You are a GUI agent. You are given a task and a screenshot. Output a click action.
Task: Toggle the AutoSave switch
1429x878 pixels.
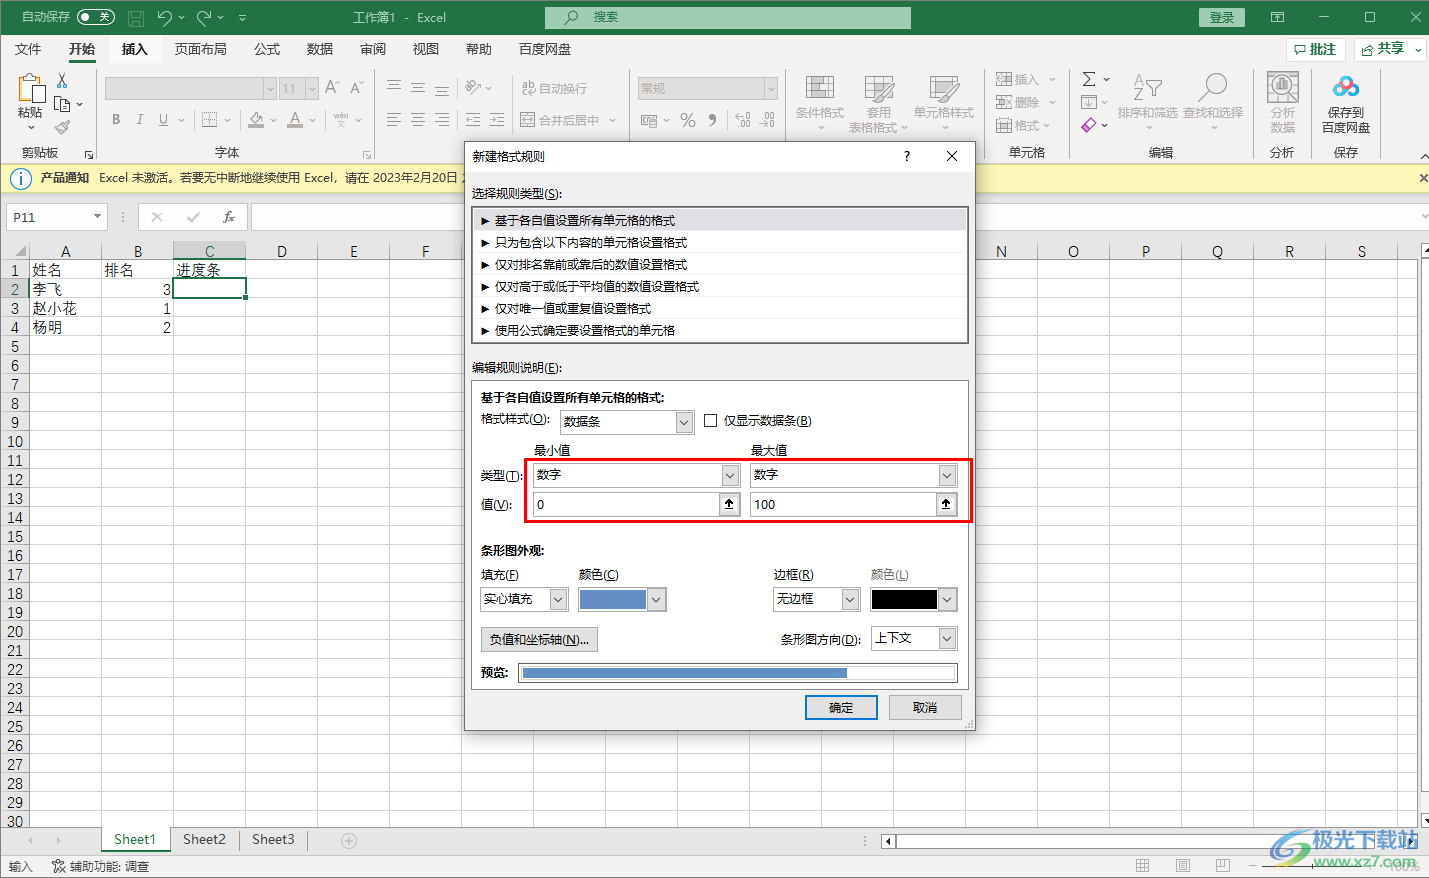click(96, 17)
